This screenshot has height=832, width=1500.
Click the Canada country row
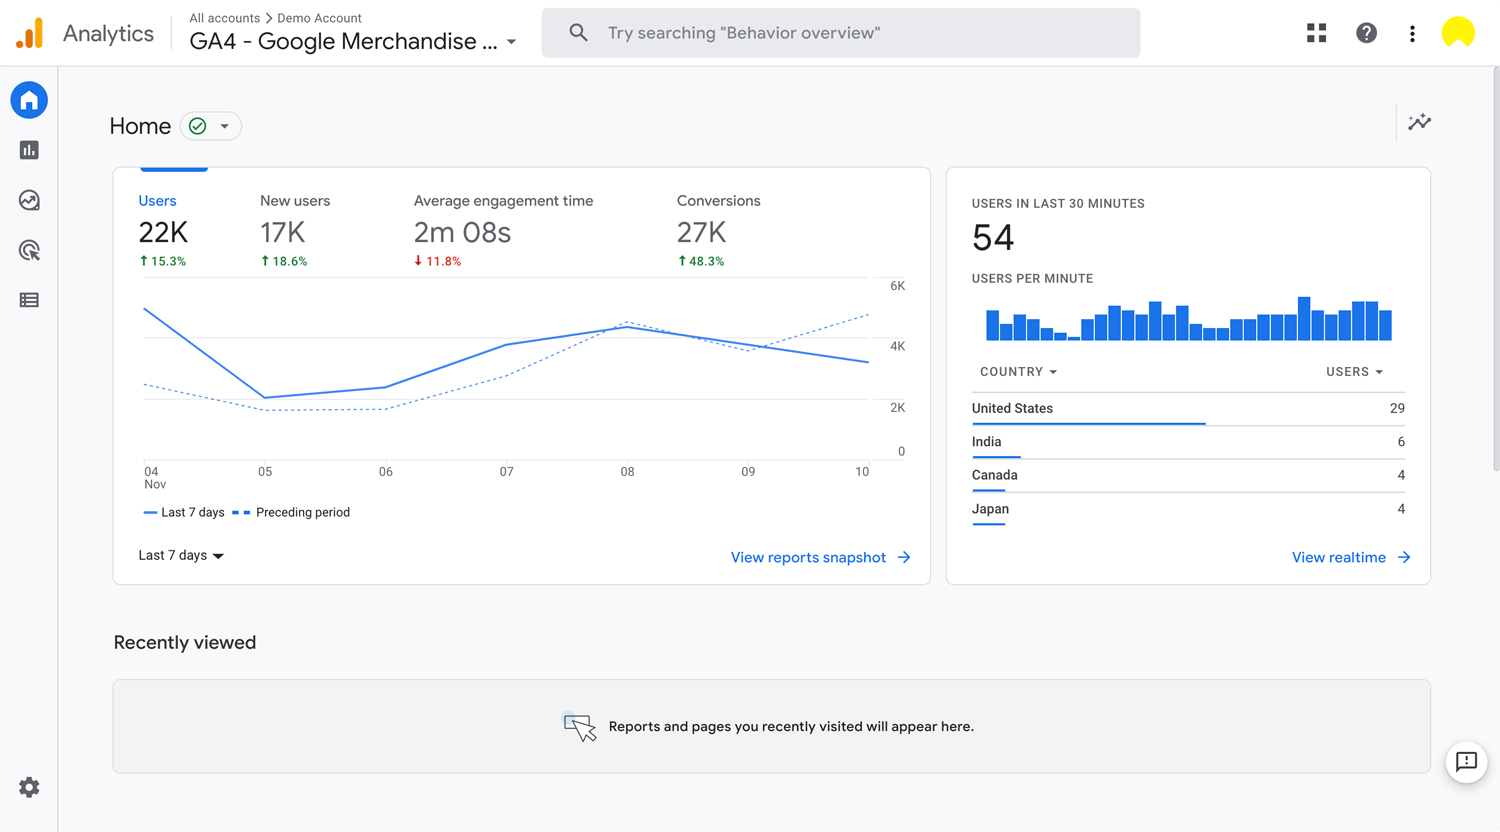pos(1188,476)
